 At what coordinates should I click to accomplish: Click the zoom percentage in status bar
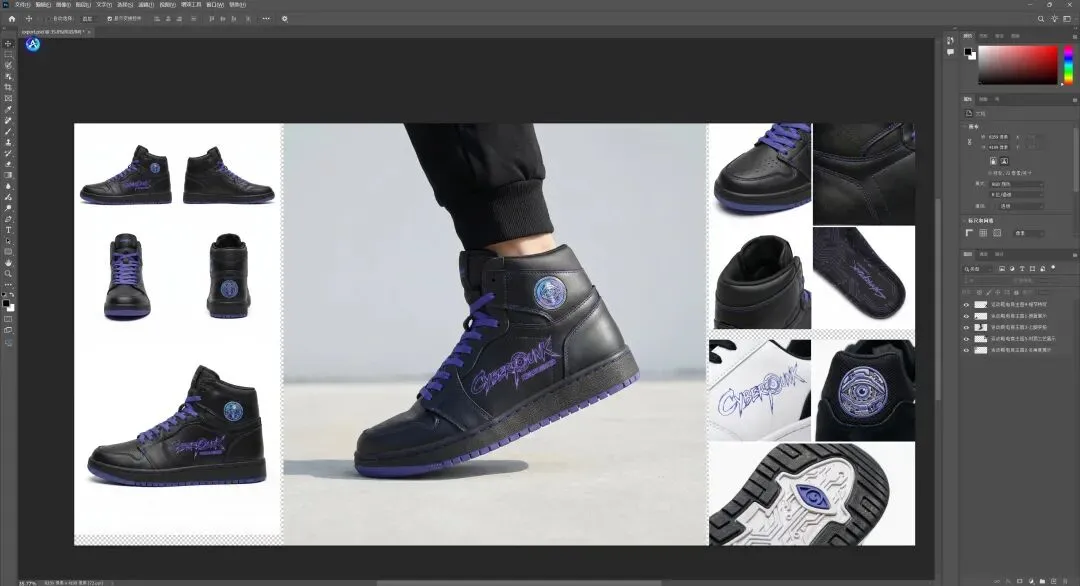28,583
